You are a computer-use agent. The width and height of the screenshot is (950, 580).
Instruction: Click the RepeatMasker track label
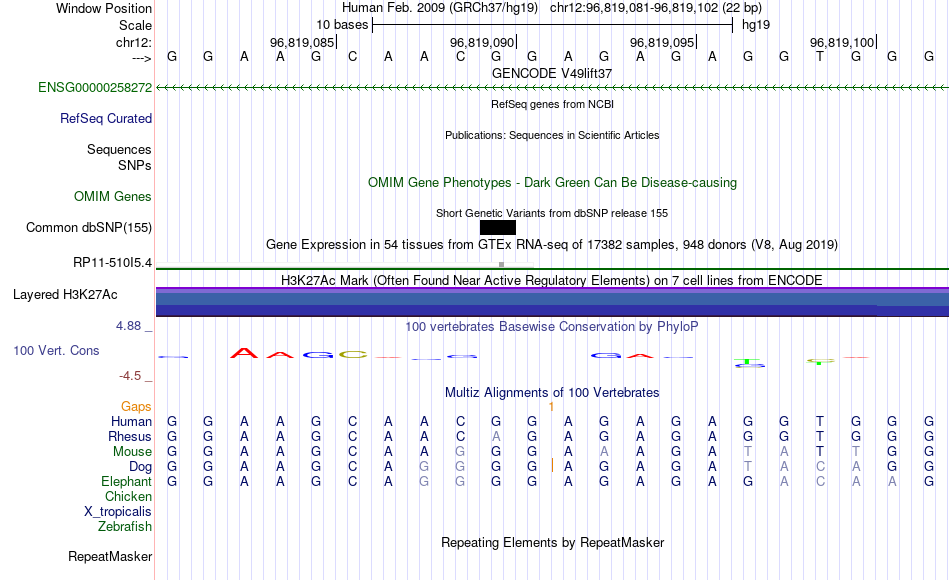click(x=110, y=556)
